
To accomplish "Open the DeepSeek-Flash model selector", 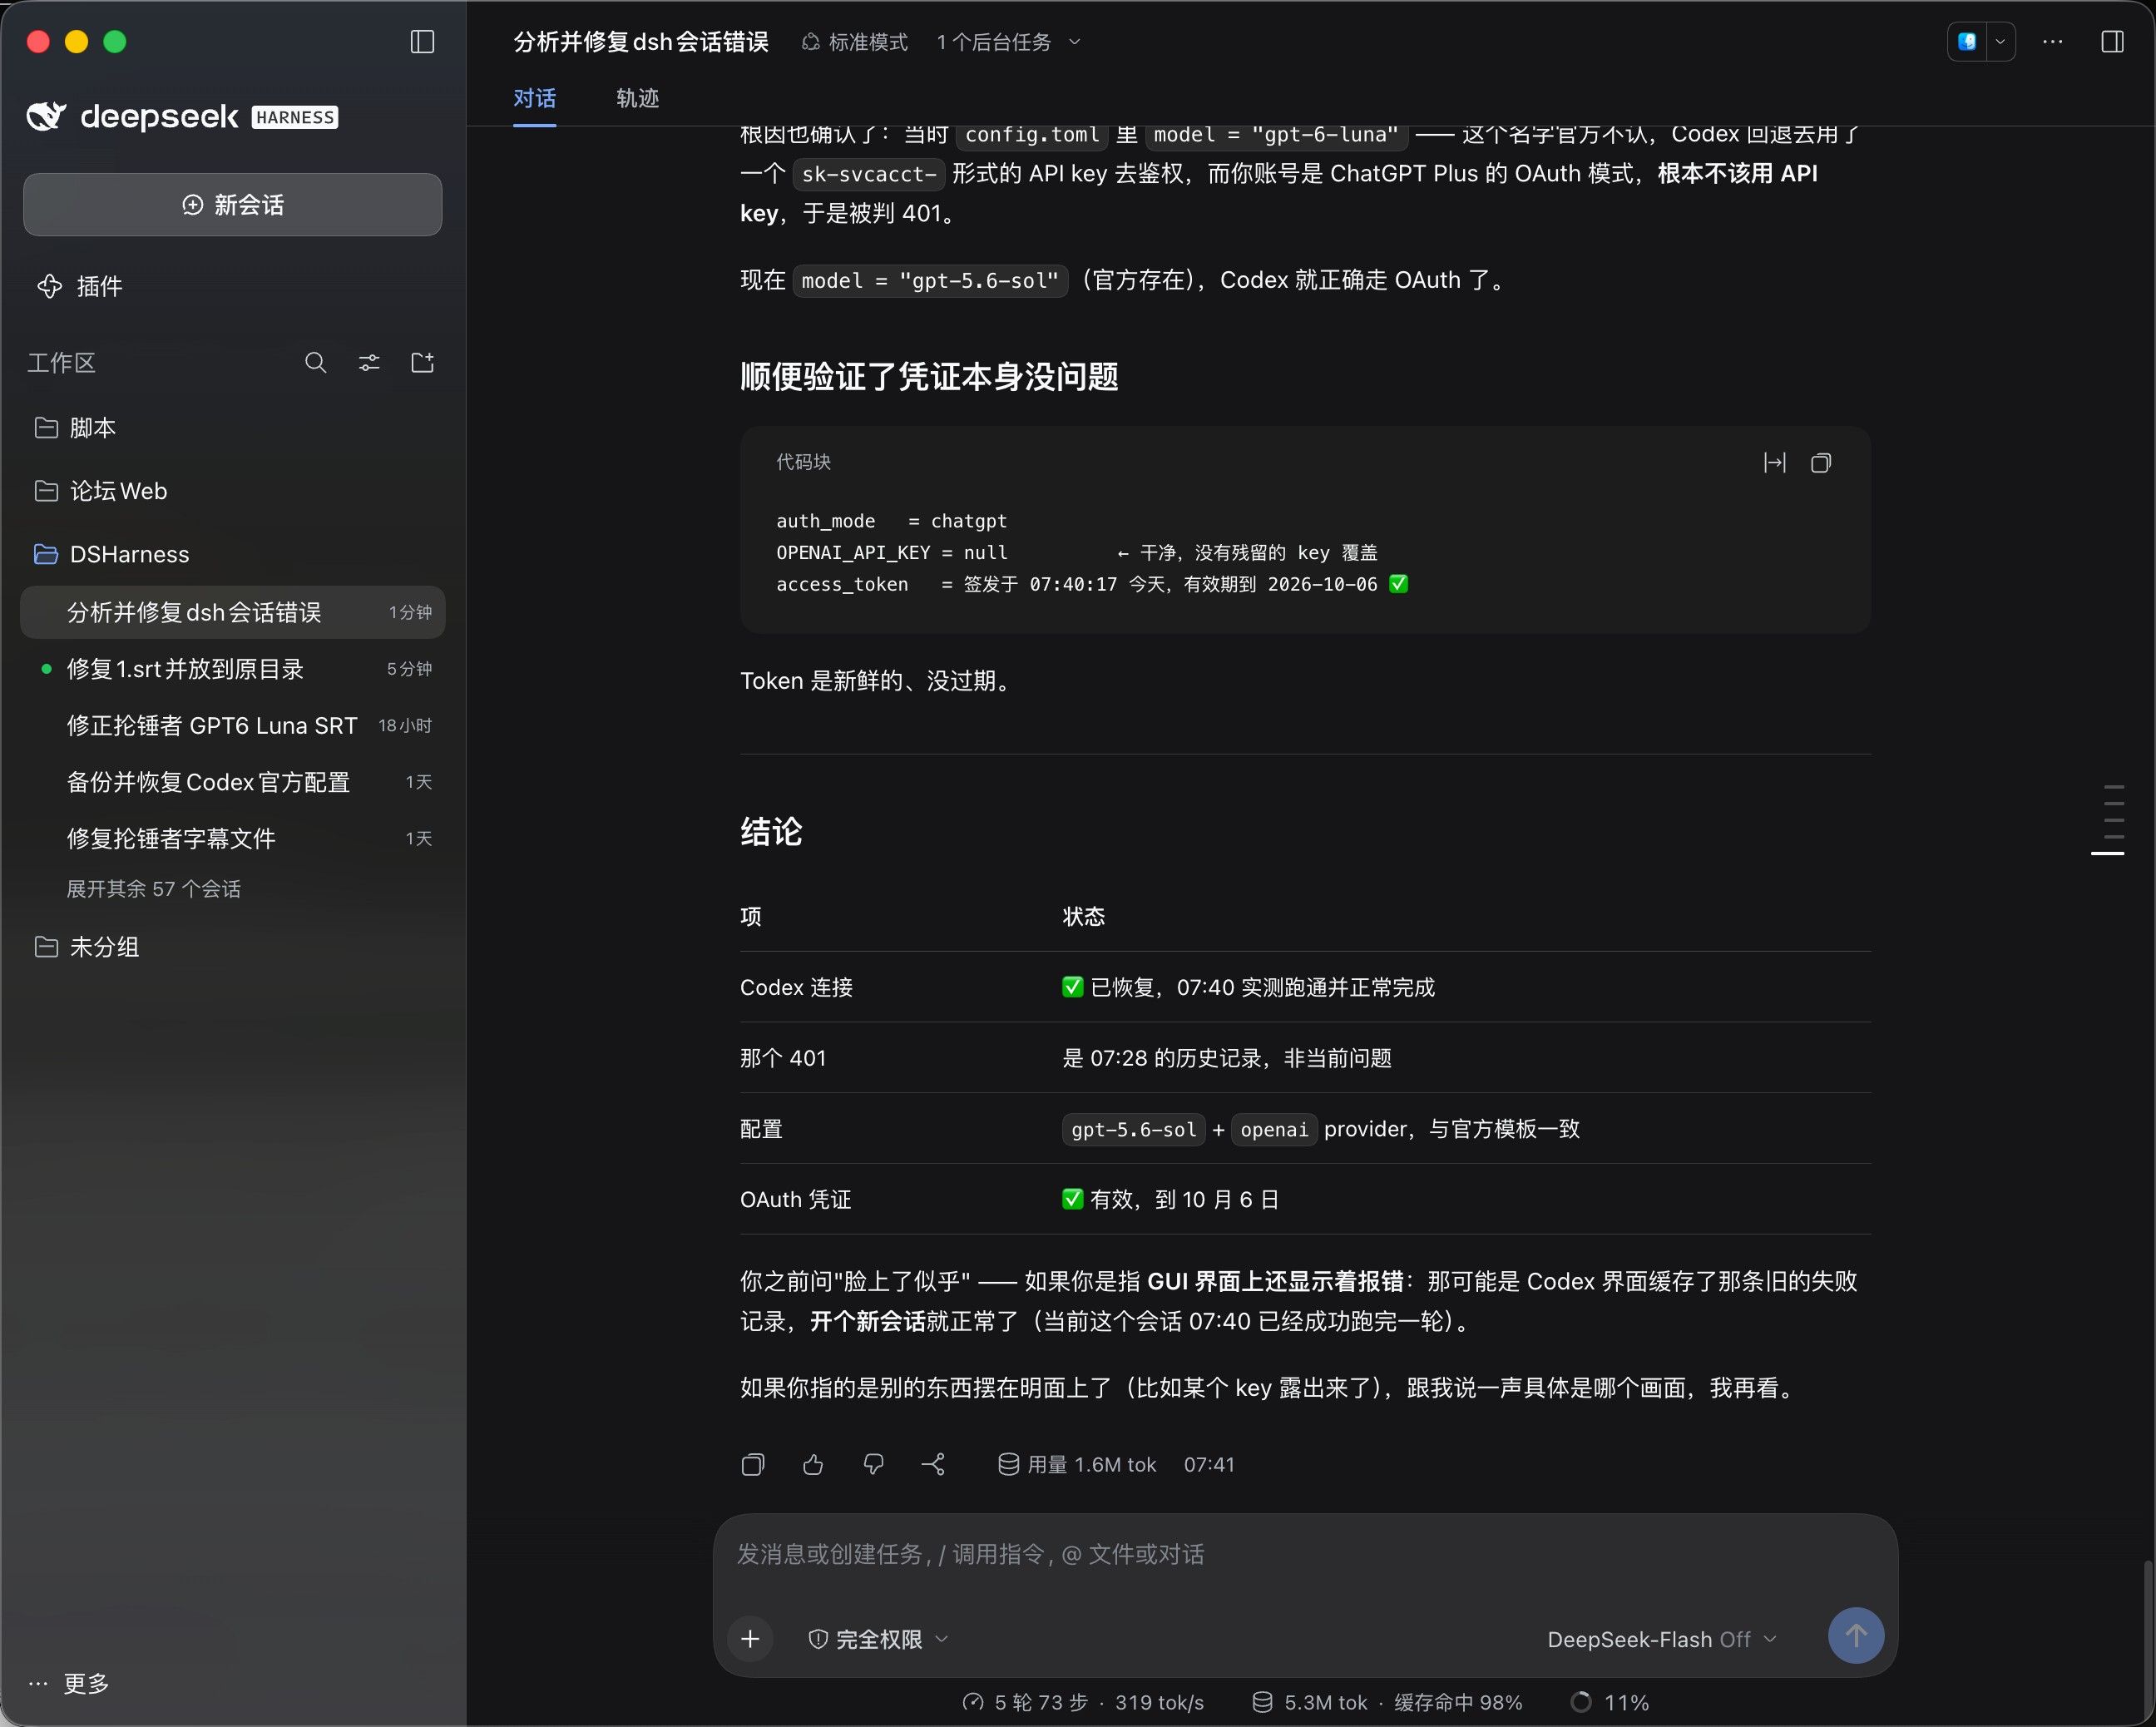I will click(x=1662, y=1640).
